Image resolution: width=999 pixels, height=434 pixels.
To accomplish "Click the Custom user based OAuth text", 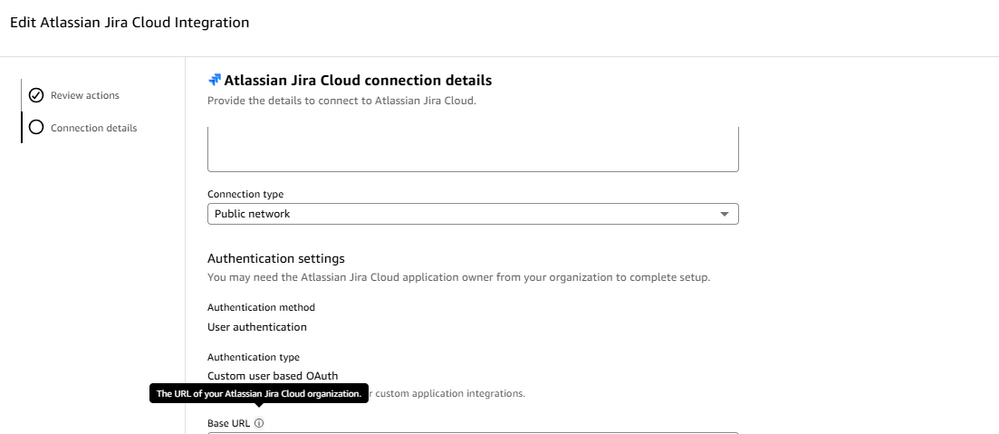I will point(272,376).
